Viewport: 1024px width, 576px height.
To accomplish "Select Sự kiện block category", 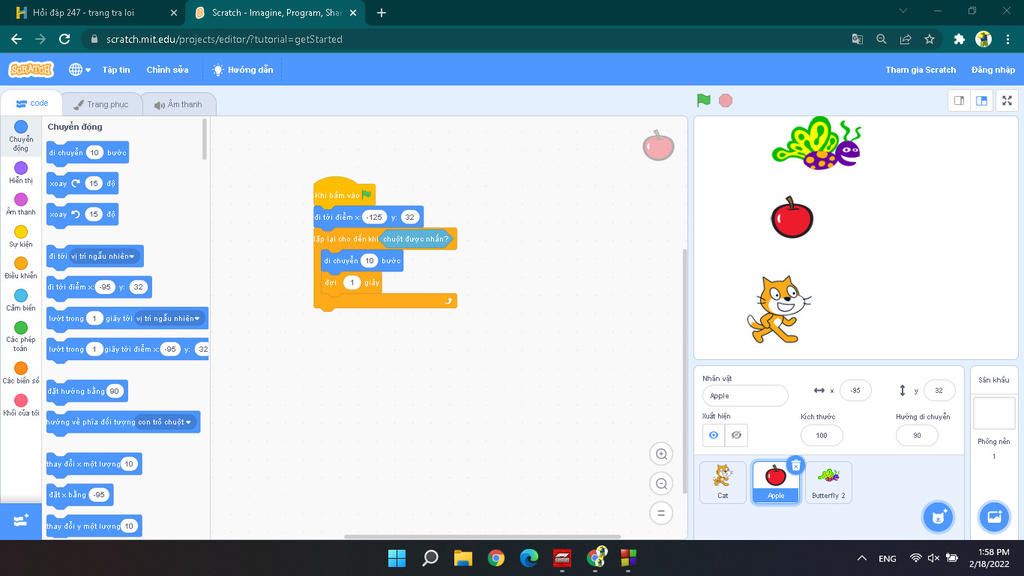I will [x=21, y=236].
